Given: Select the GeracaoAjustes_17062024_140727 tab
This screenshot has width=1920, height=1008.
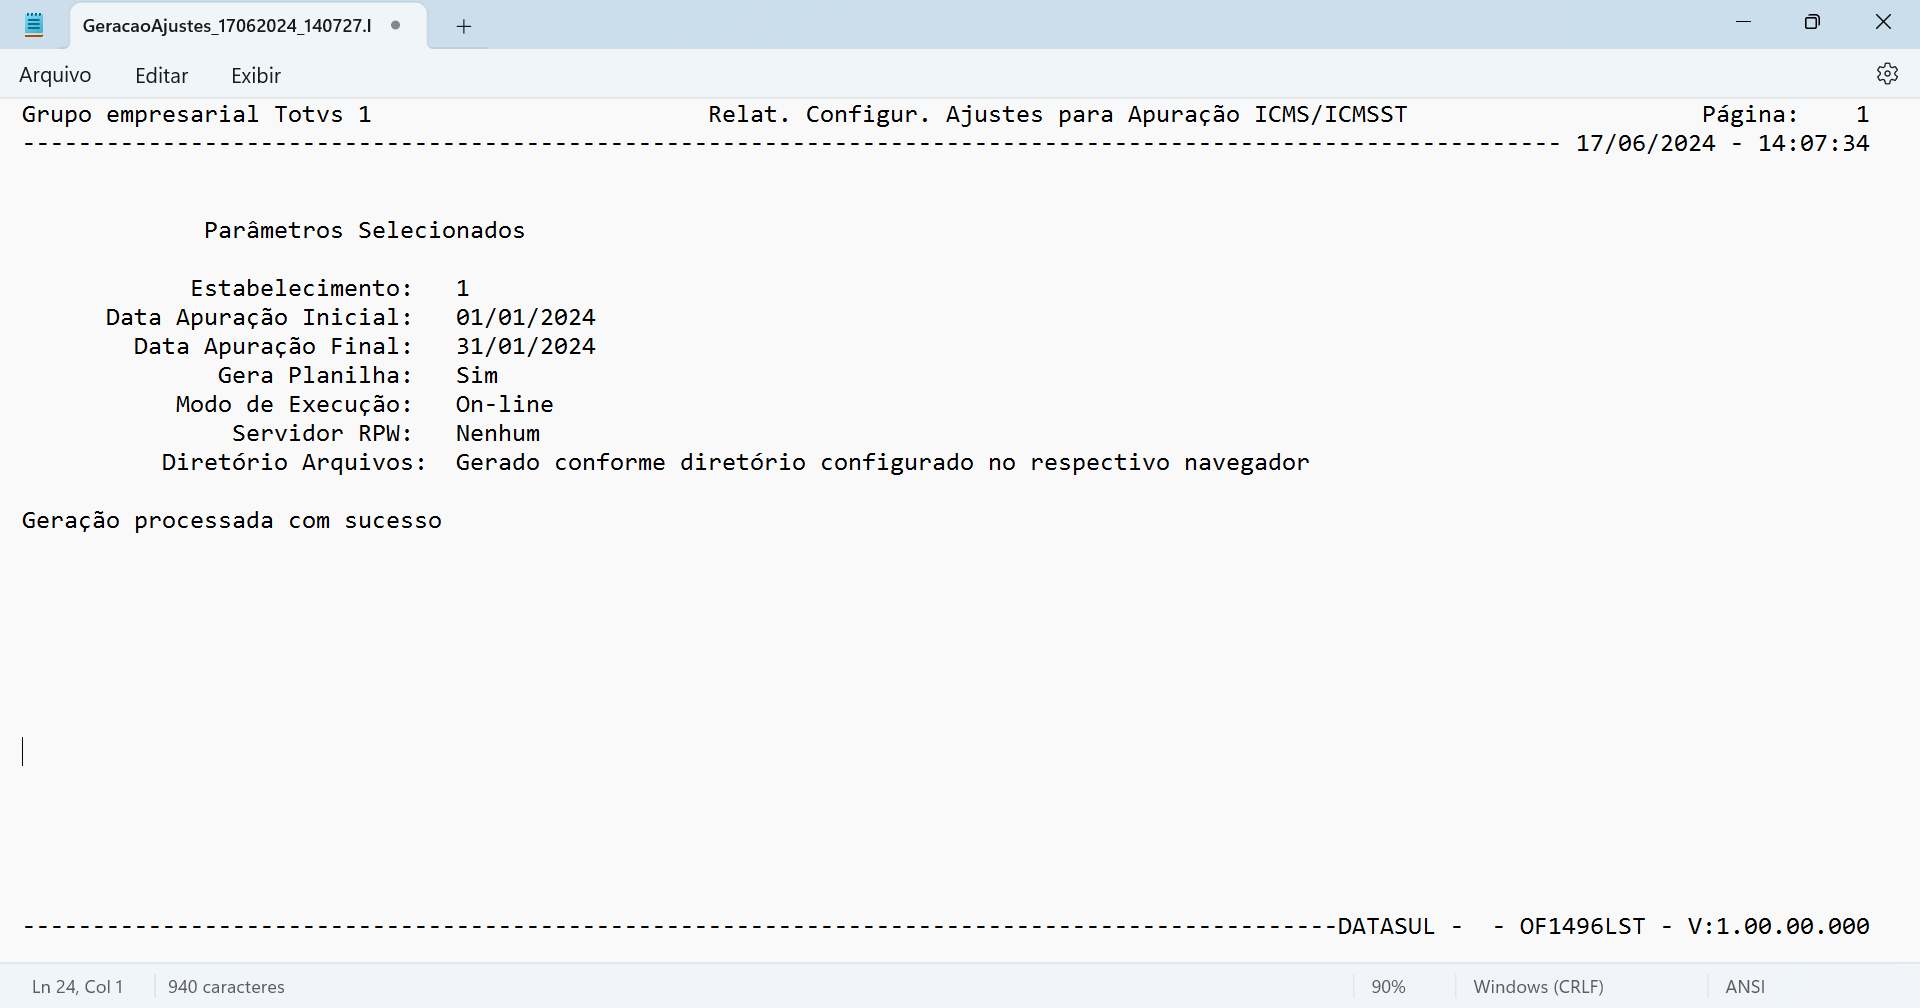Looking at the screenshot, I should click(227, 26).
